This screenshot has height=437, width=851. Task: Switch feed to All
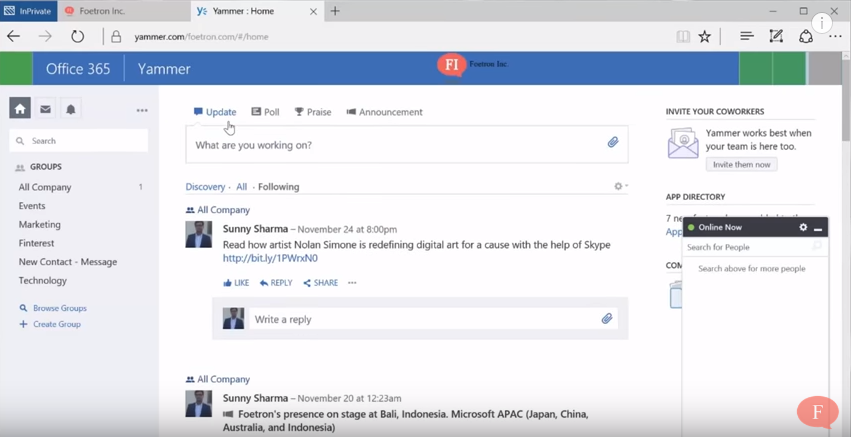click(242, 187)
